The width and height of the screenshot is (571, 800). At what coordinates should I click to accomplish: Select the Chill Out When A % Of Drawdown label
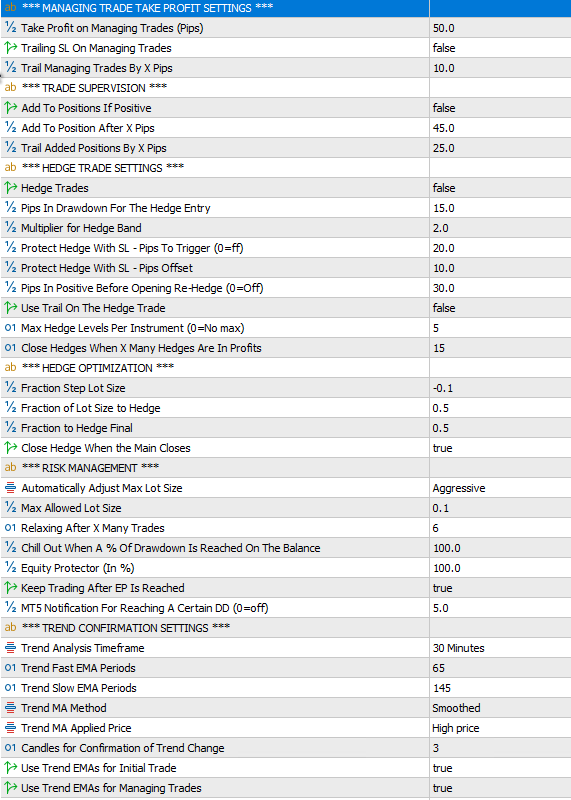[x=171, y=548]
